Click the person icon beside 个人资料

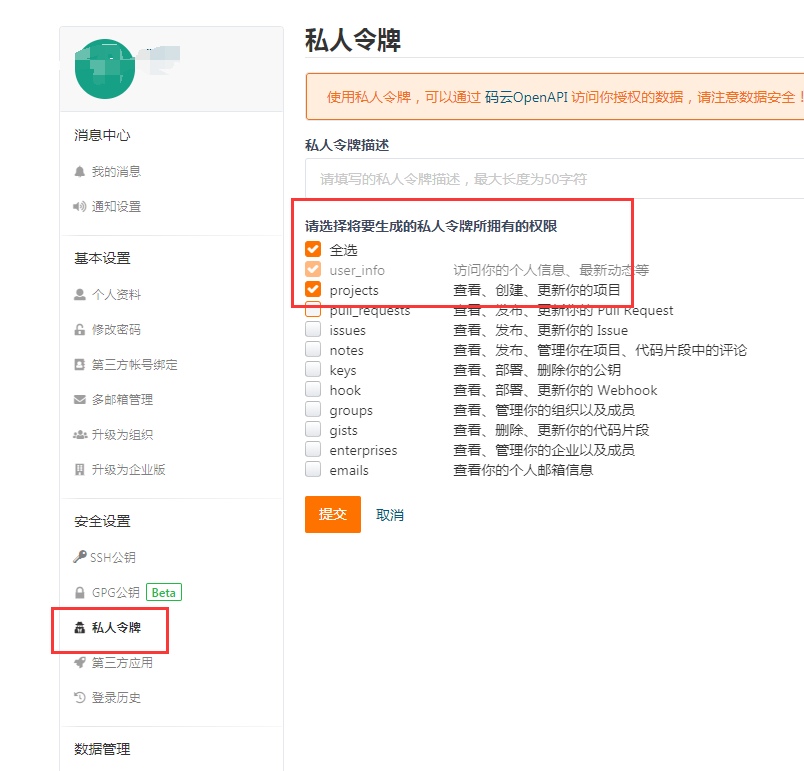click(x=79, y=295)
